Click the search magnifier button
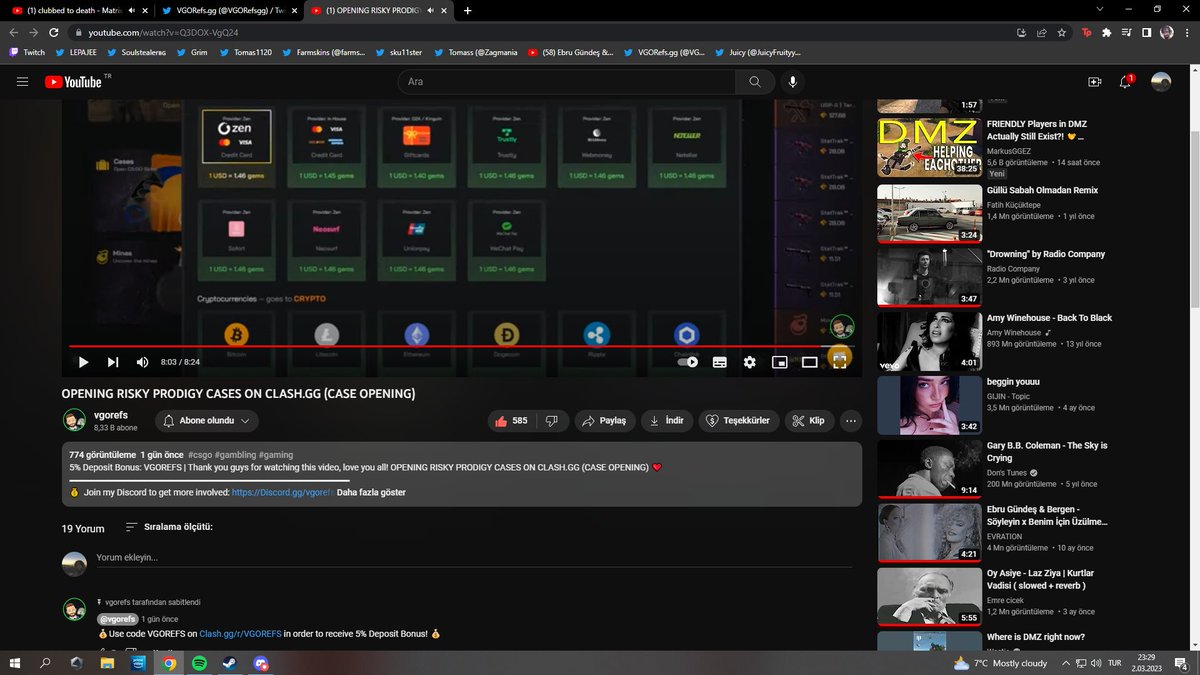This screenshot has height=675, width=1200. (x=755, y=82)
